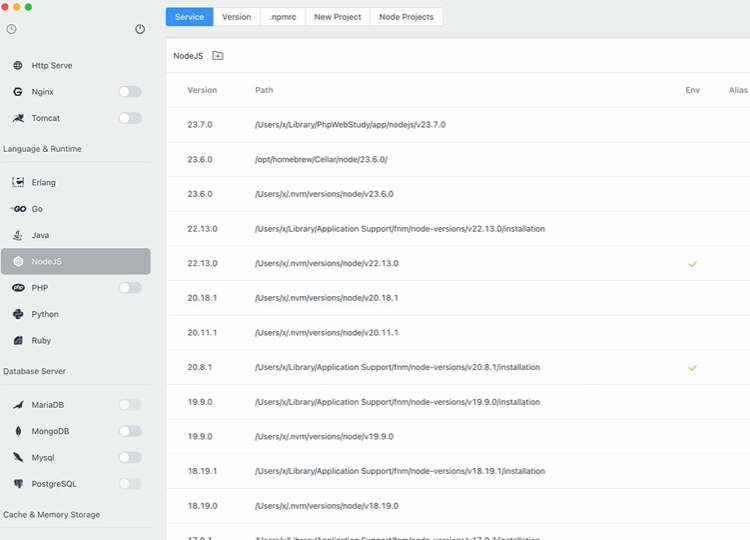
Task: Enable the Mysql service switch
Action: click(x=130, y=458)
